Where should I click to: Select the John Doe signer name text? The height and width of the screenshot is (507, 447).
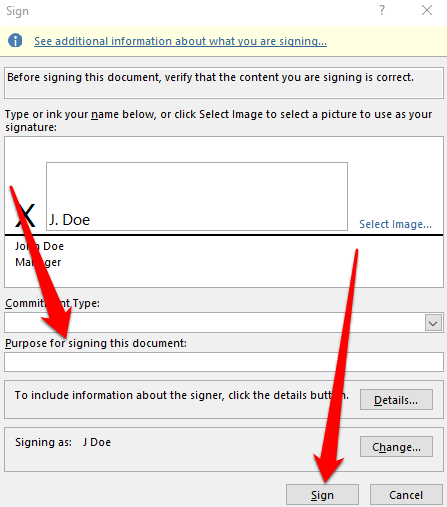(39, 246)
